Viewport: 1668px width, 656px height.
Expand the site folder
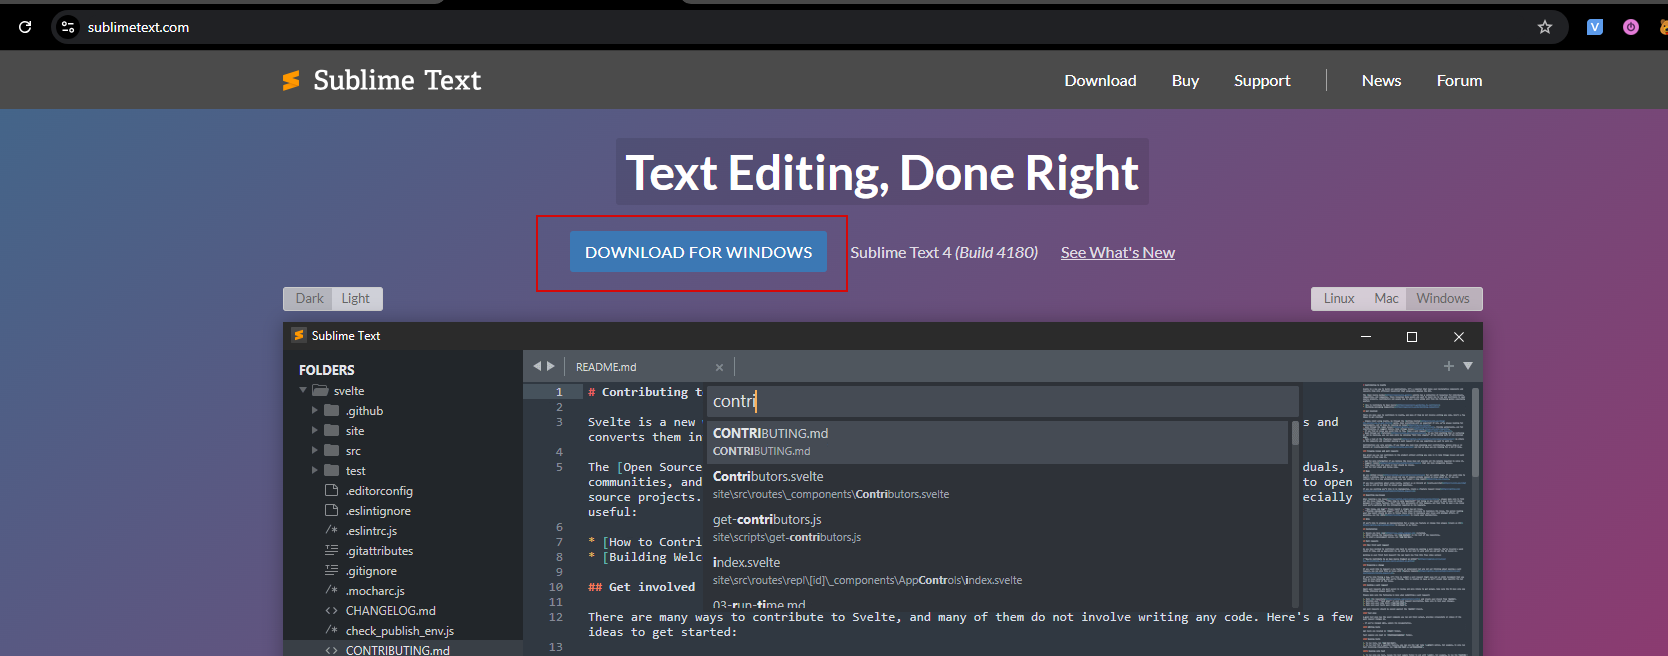[315, 430]
